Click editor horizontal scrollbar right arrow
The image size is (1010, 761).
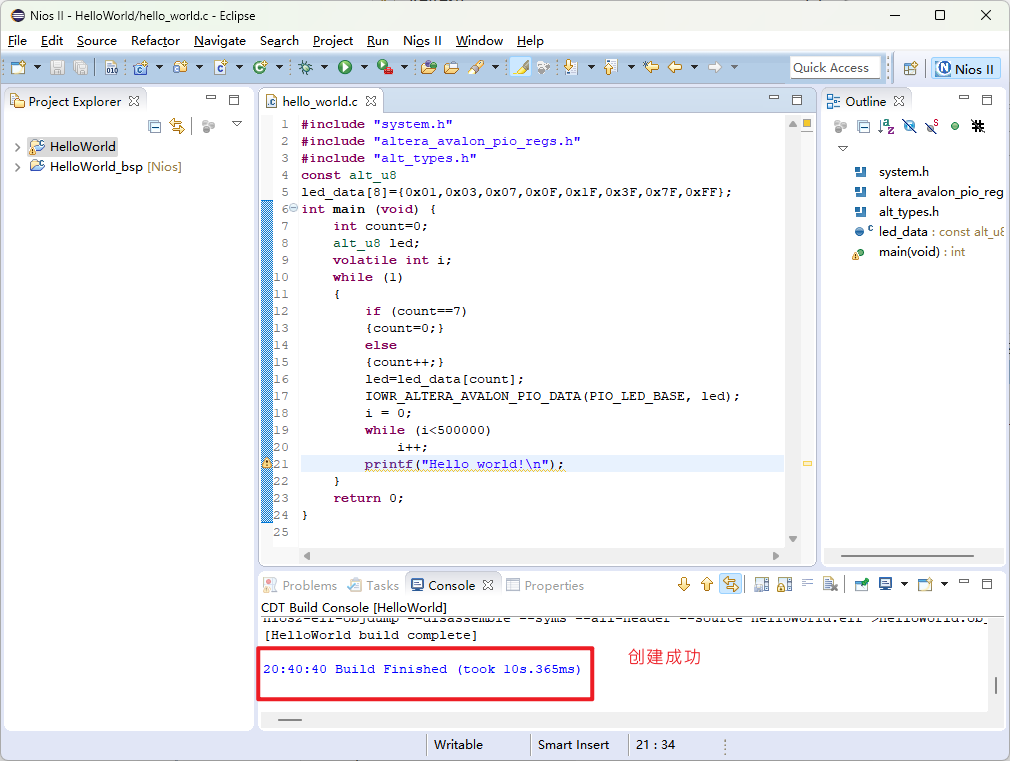point(776,555)
